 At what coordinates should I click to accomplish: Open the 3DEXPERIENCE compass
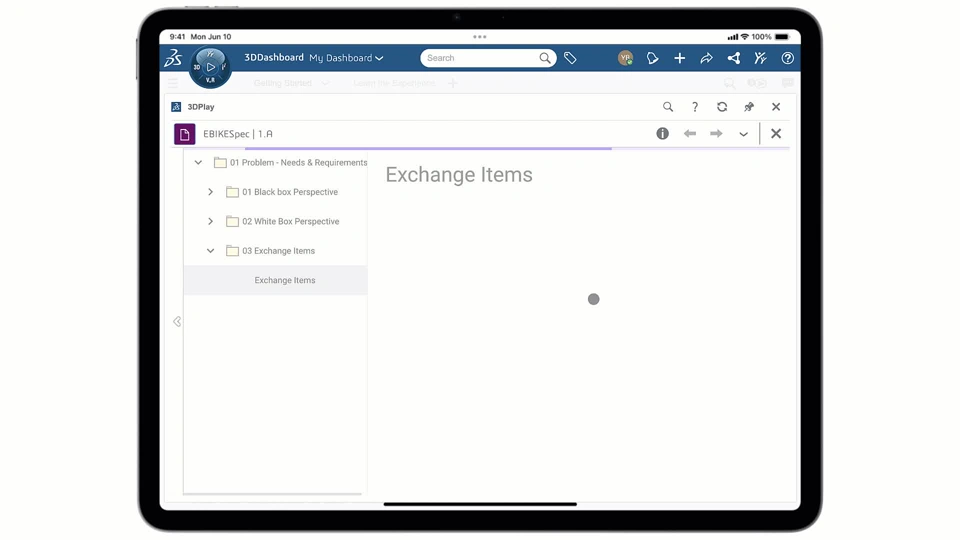coord(210,67)
